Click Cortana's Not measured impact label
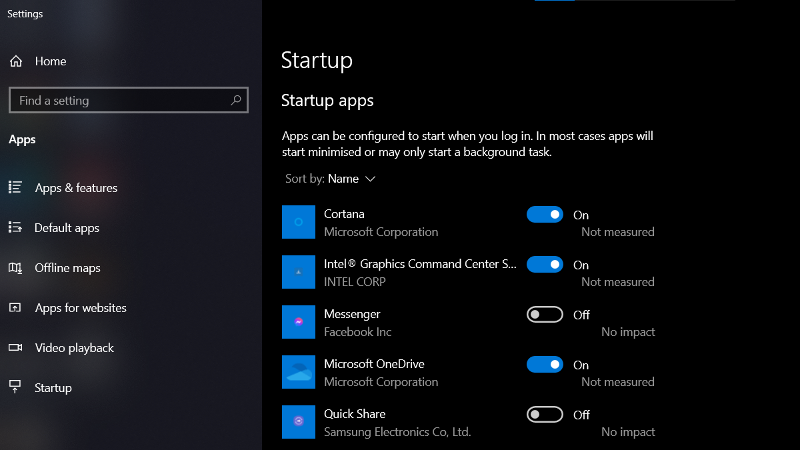The image size is (800, 450). (x=618, y=232)
